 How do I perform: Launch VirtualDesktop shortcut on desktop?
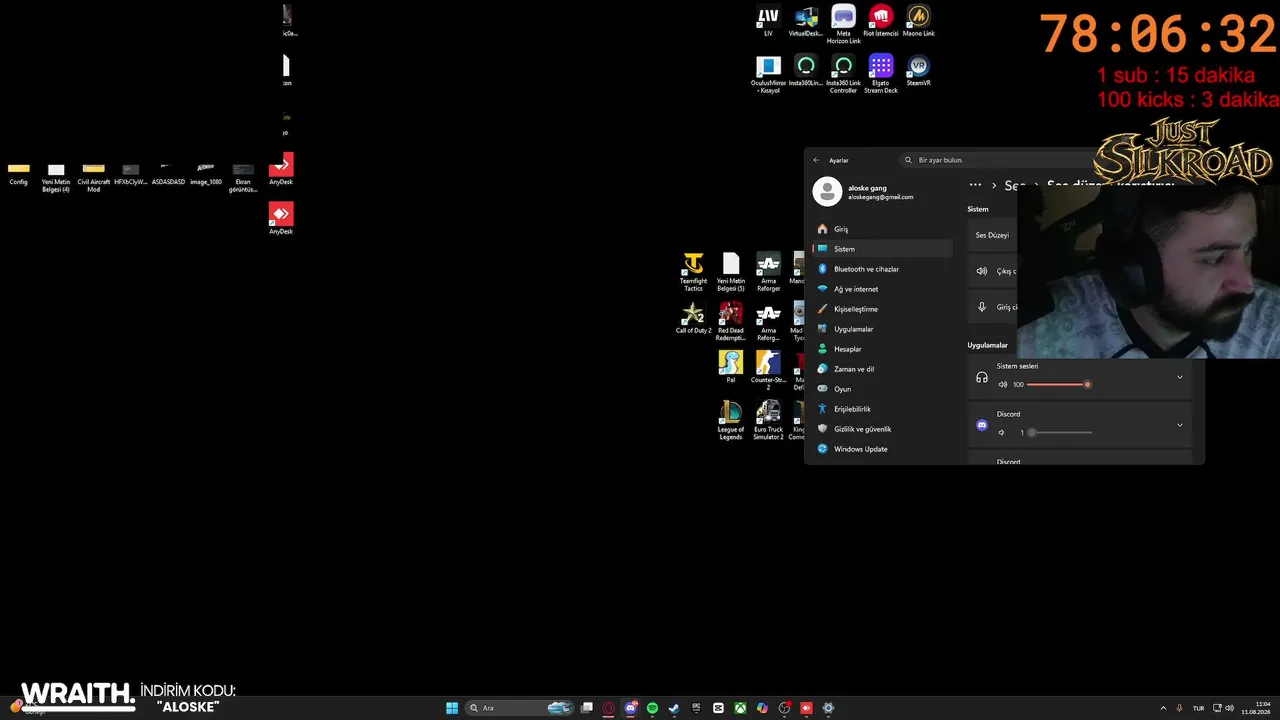coord(805,22)
